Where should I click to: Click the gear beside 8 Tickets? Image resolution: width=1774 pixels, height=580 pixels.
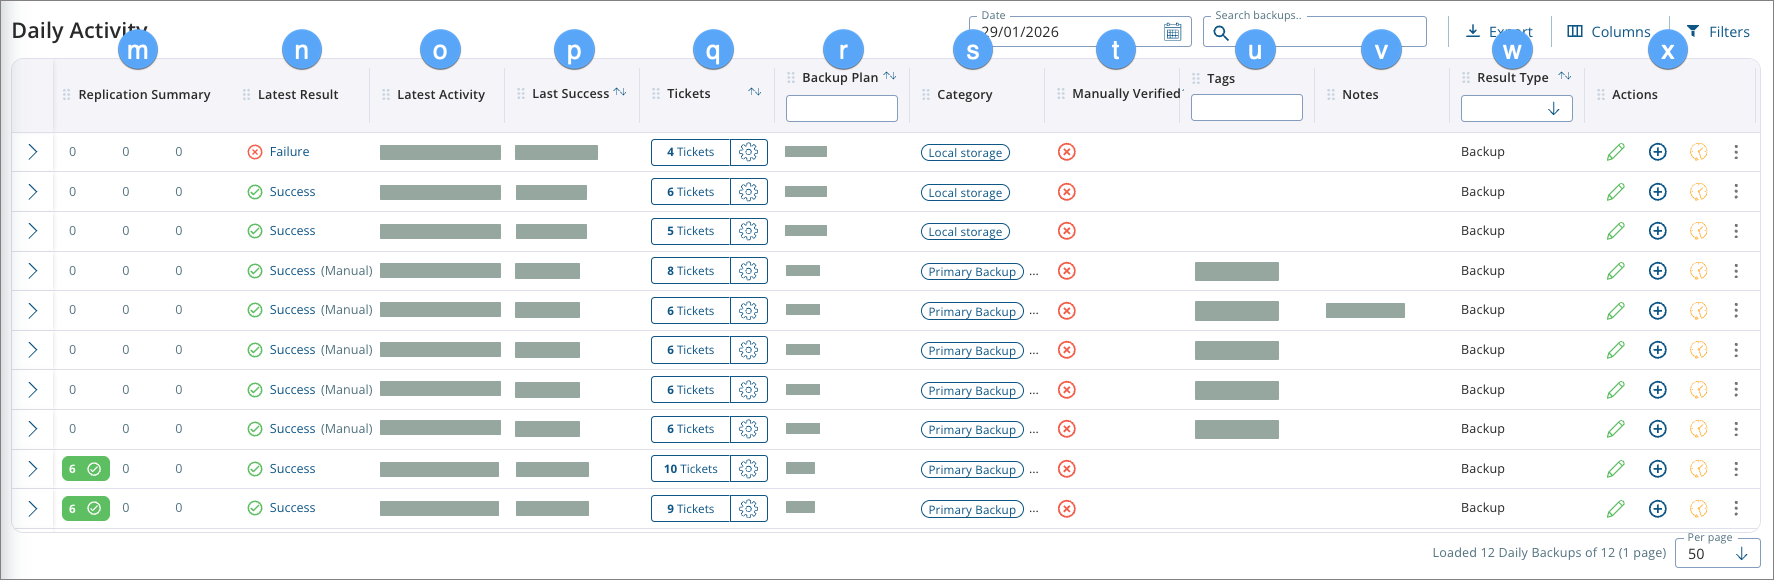point(749,271)
